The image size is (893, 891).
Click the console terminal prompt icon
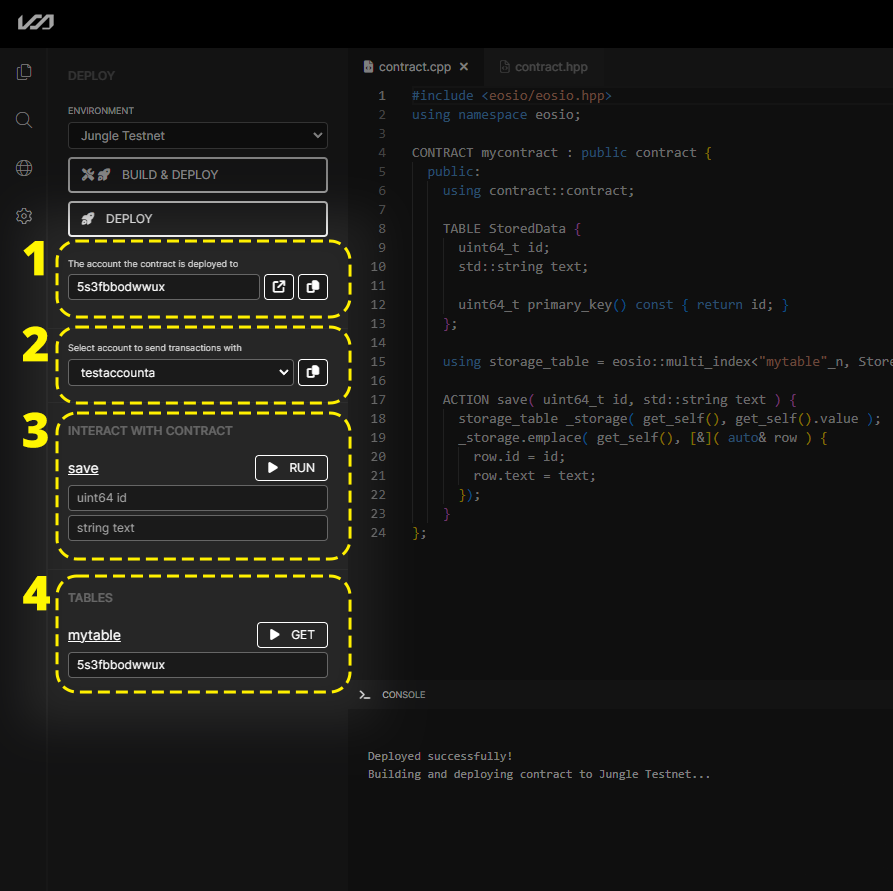[366, 694]
